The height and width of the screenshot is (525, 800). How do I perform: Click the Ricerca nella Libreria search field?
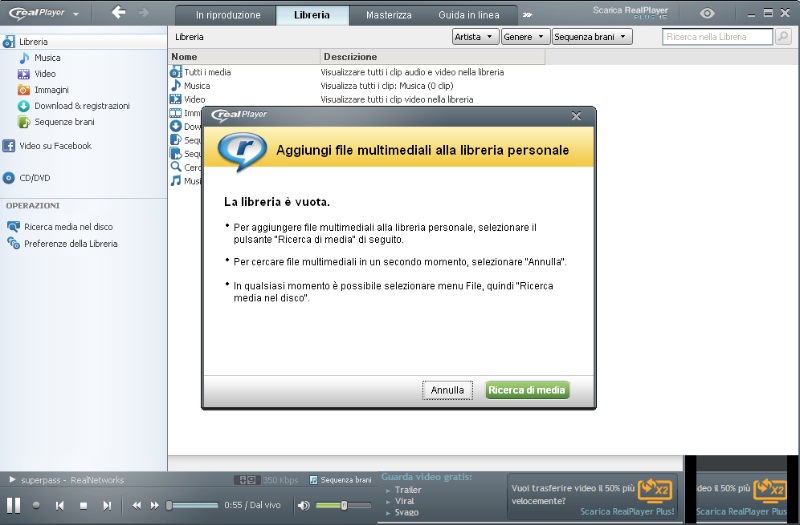pyautogui.click(x=718, y=36)
